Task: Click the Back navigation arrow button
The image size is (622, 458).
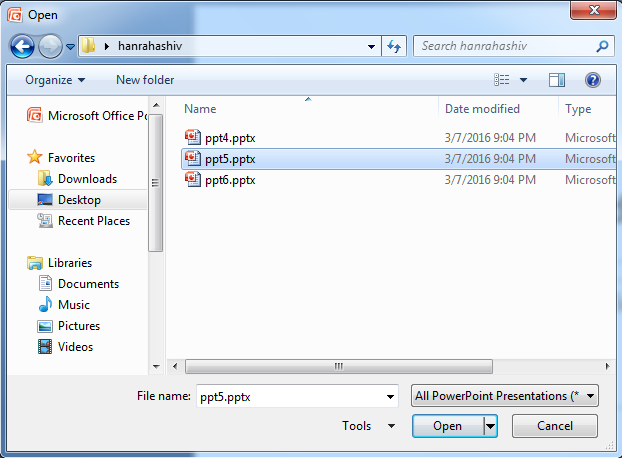Action: (22, 46)
